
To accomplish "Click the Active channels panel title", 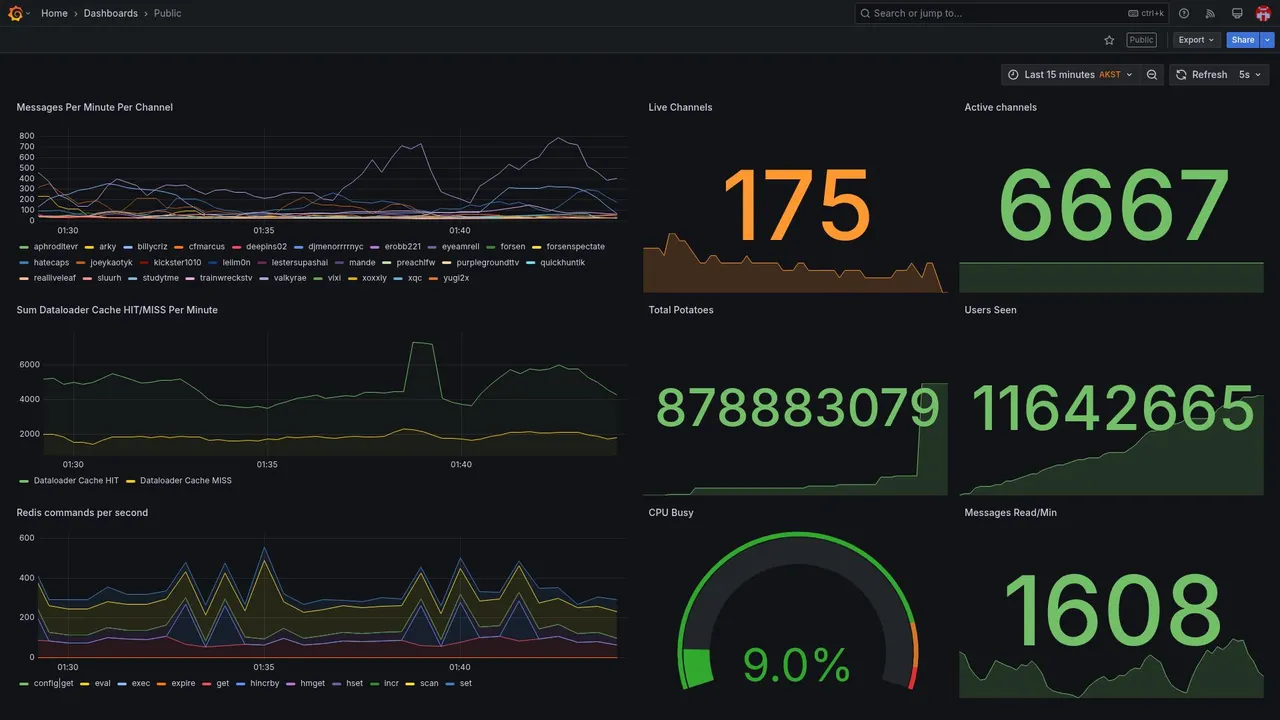I will tap(1000, 107).
